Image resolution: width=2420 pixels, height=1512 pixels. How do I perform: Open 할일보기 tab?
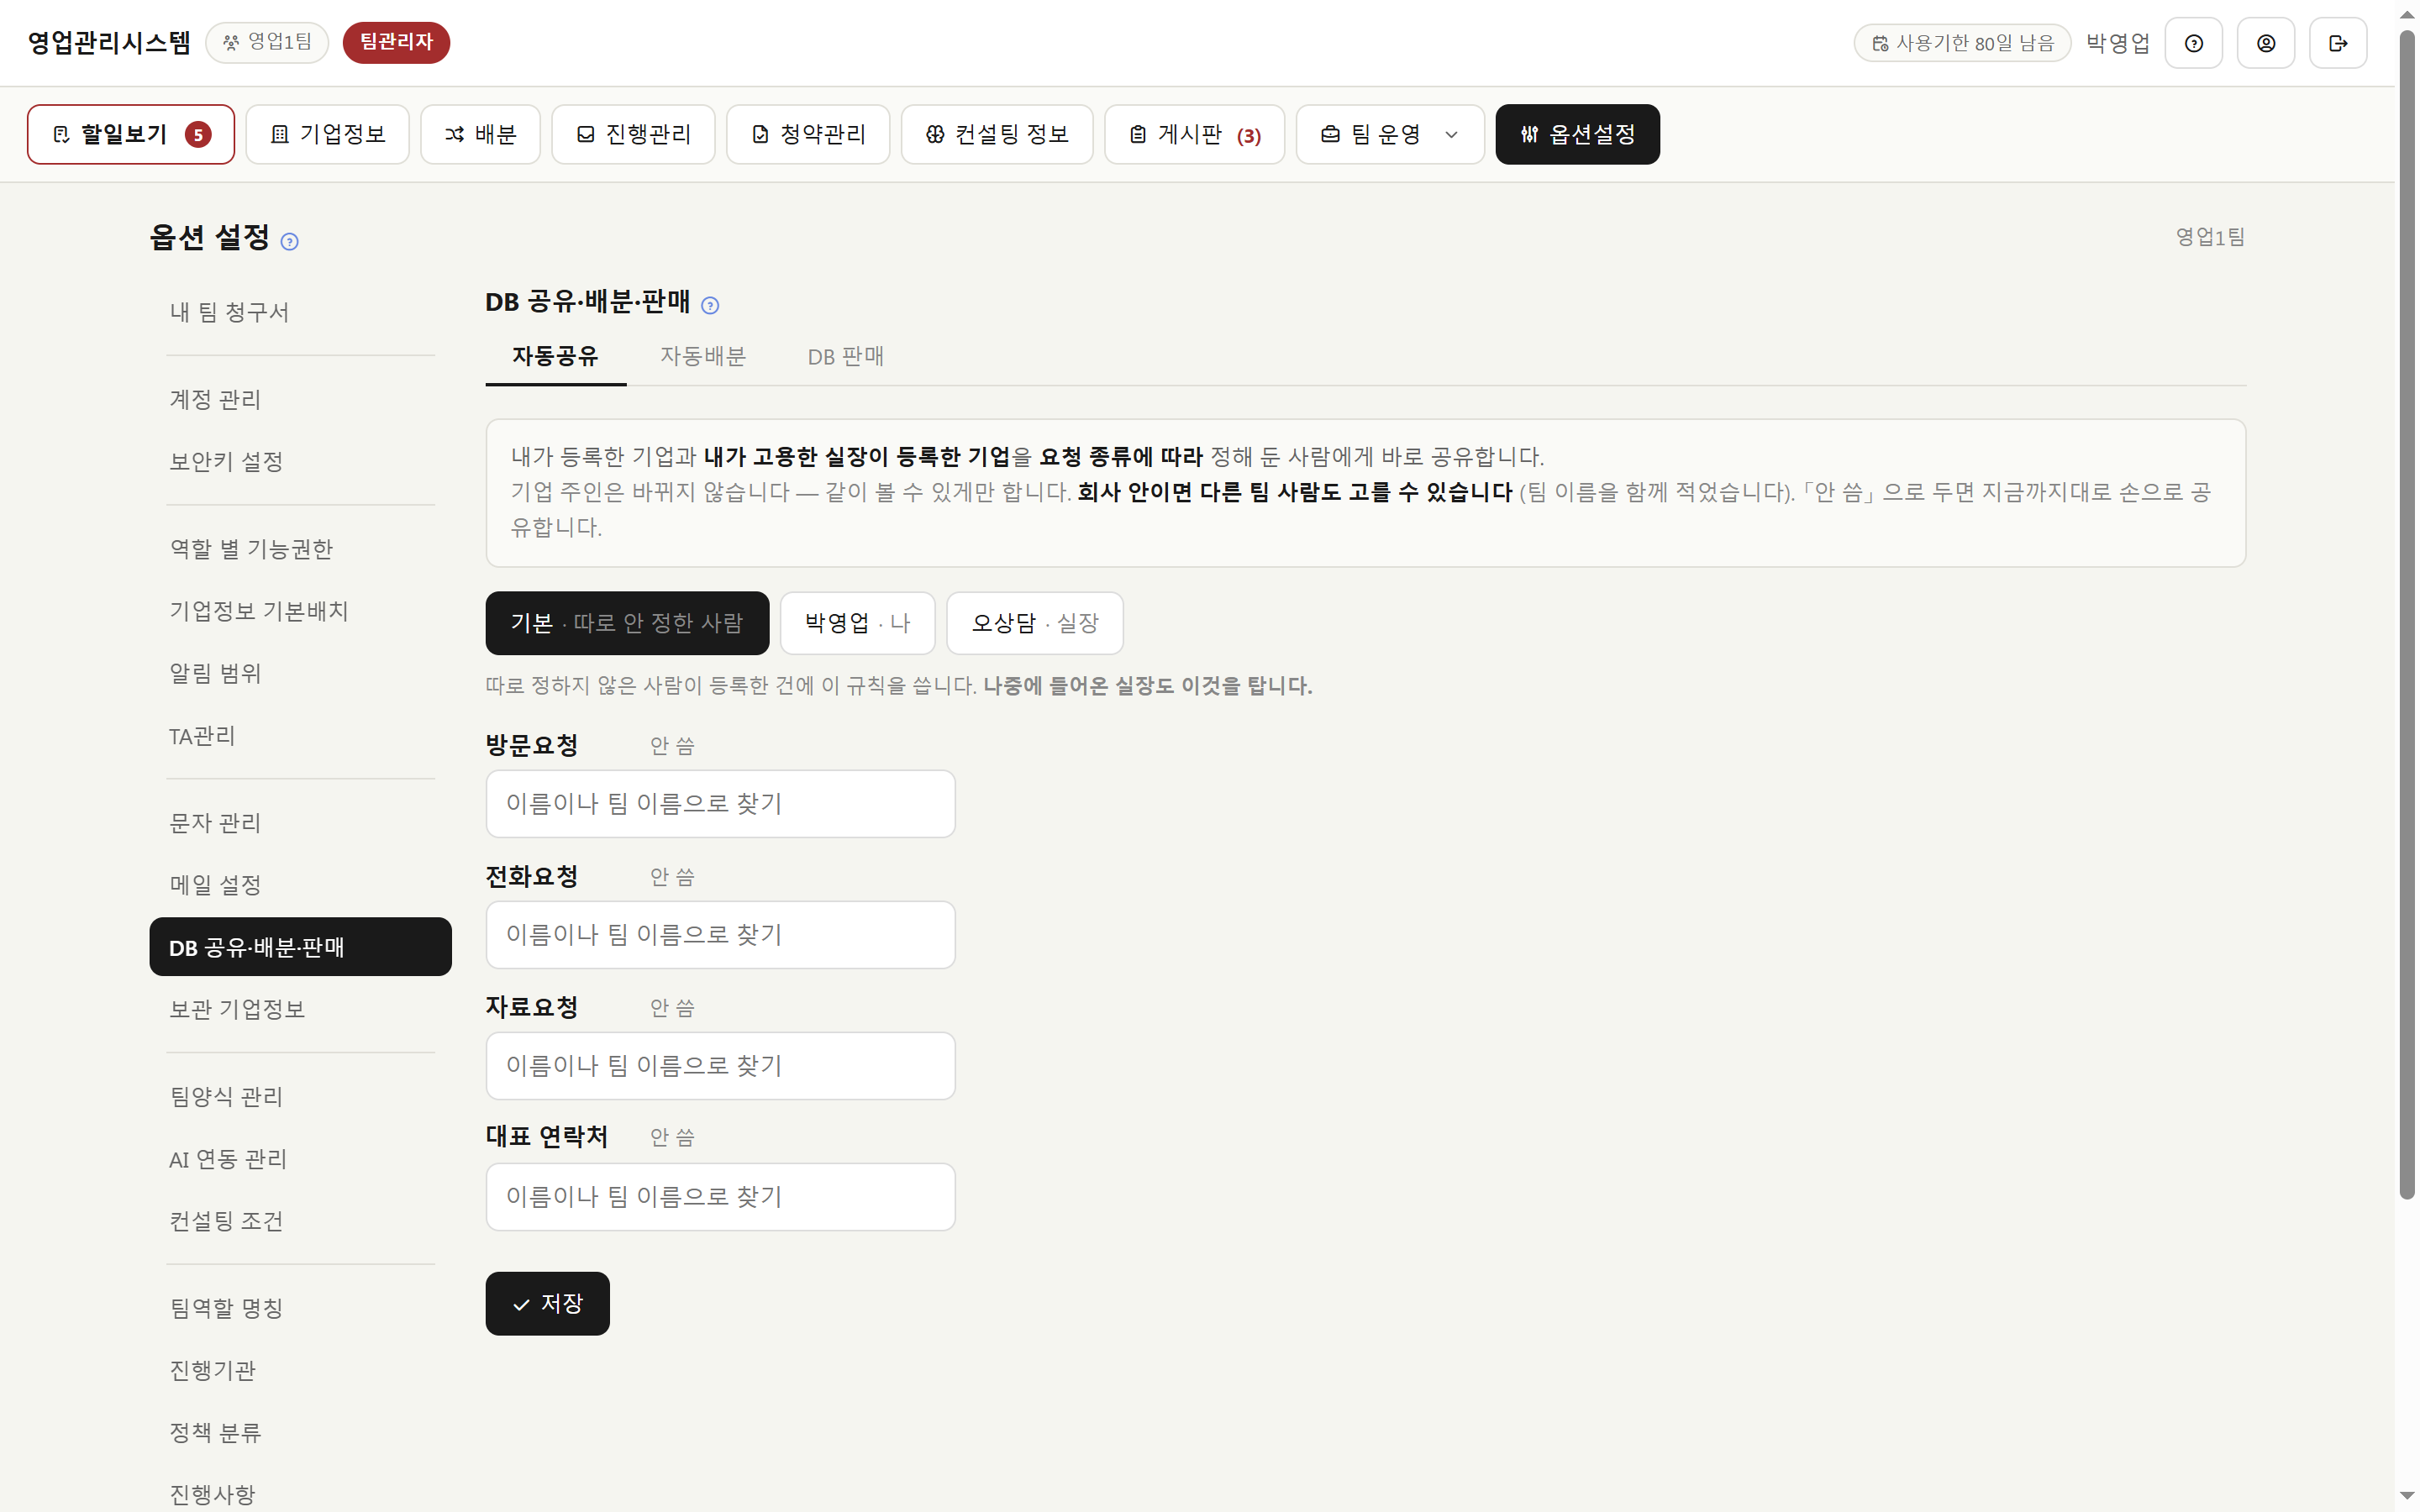point(131,134)
